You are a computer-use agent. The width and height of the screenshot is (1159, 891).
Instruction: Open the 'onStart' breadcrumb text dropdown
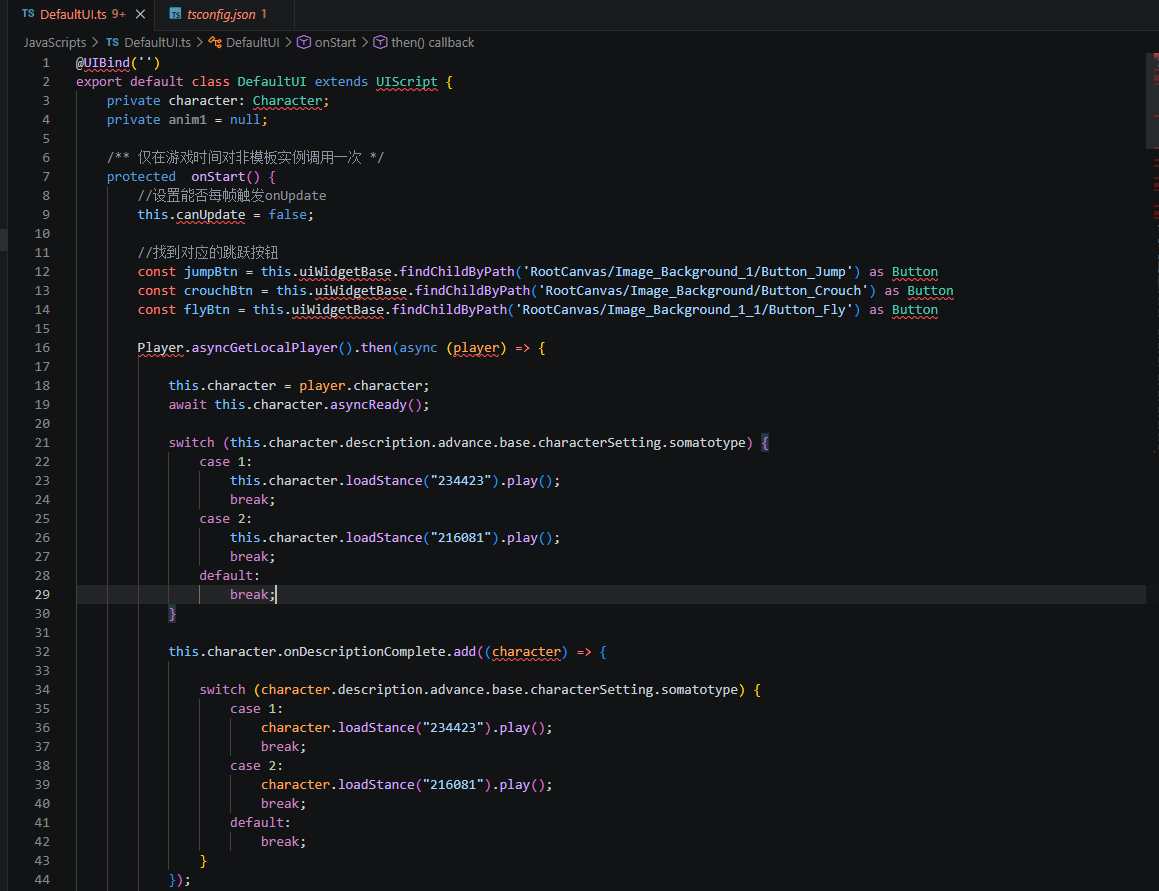click(335, 43)
